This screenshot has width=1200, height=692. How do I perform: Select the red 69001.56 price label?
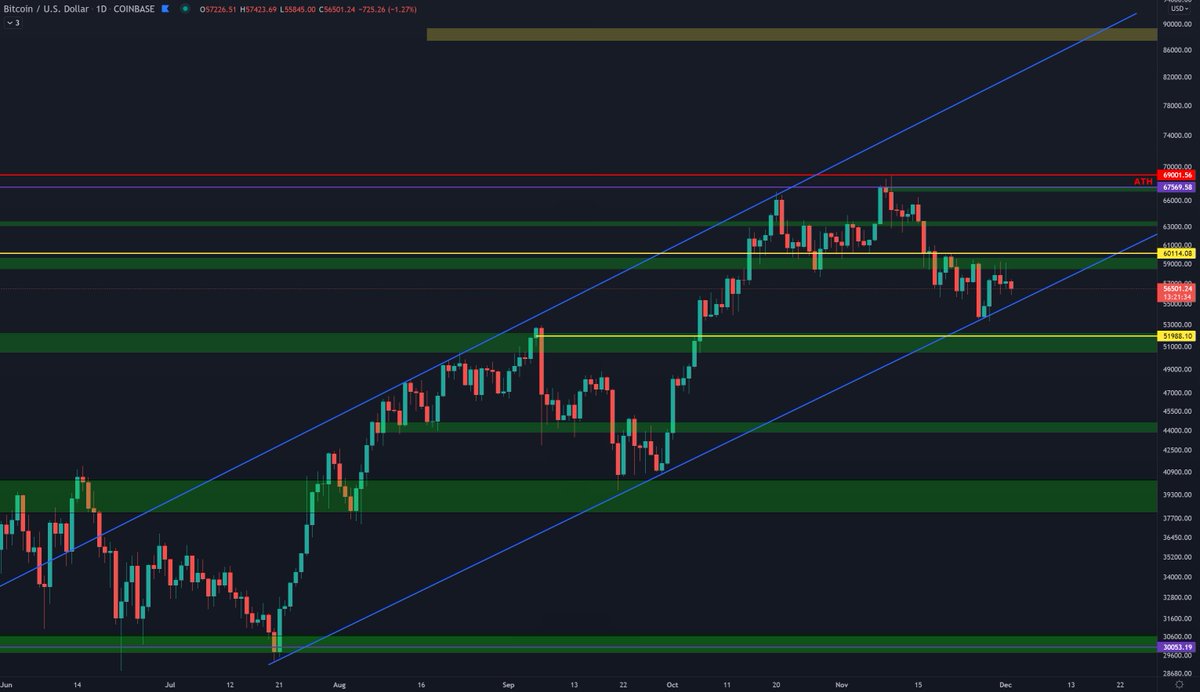click(x=1176, y=175)
